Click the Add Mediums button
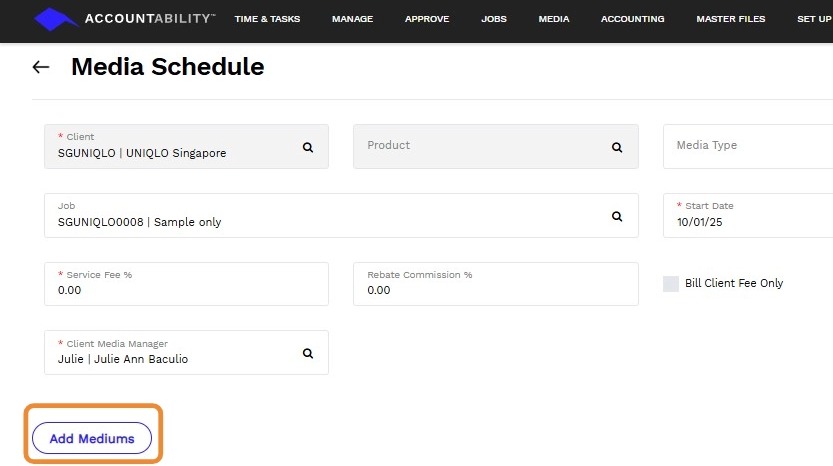 [x=91, y=438]
